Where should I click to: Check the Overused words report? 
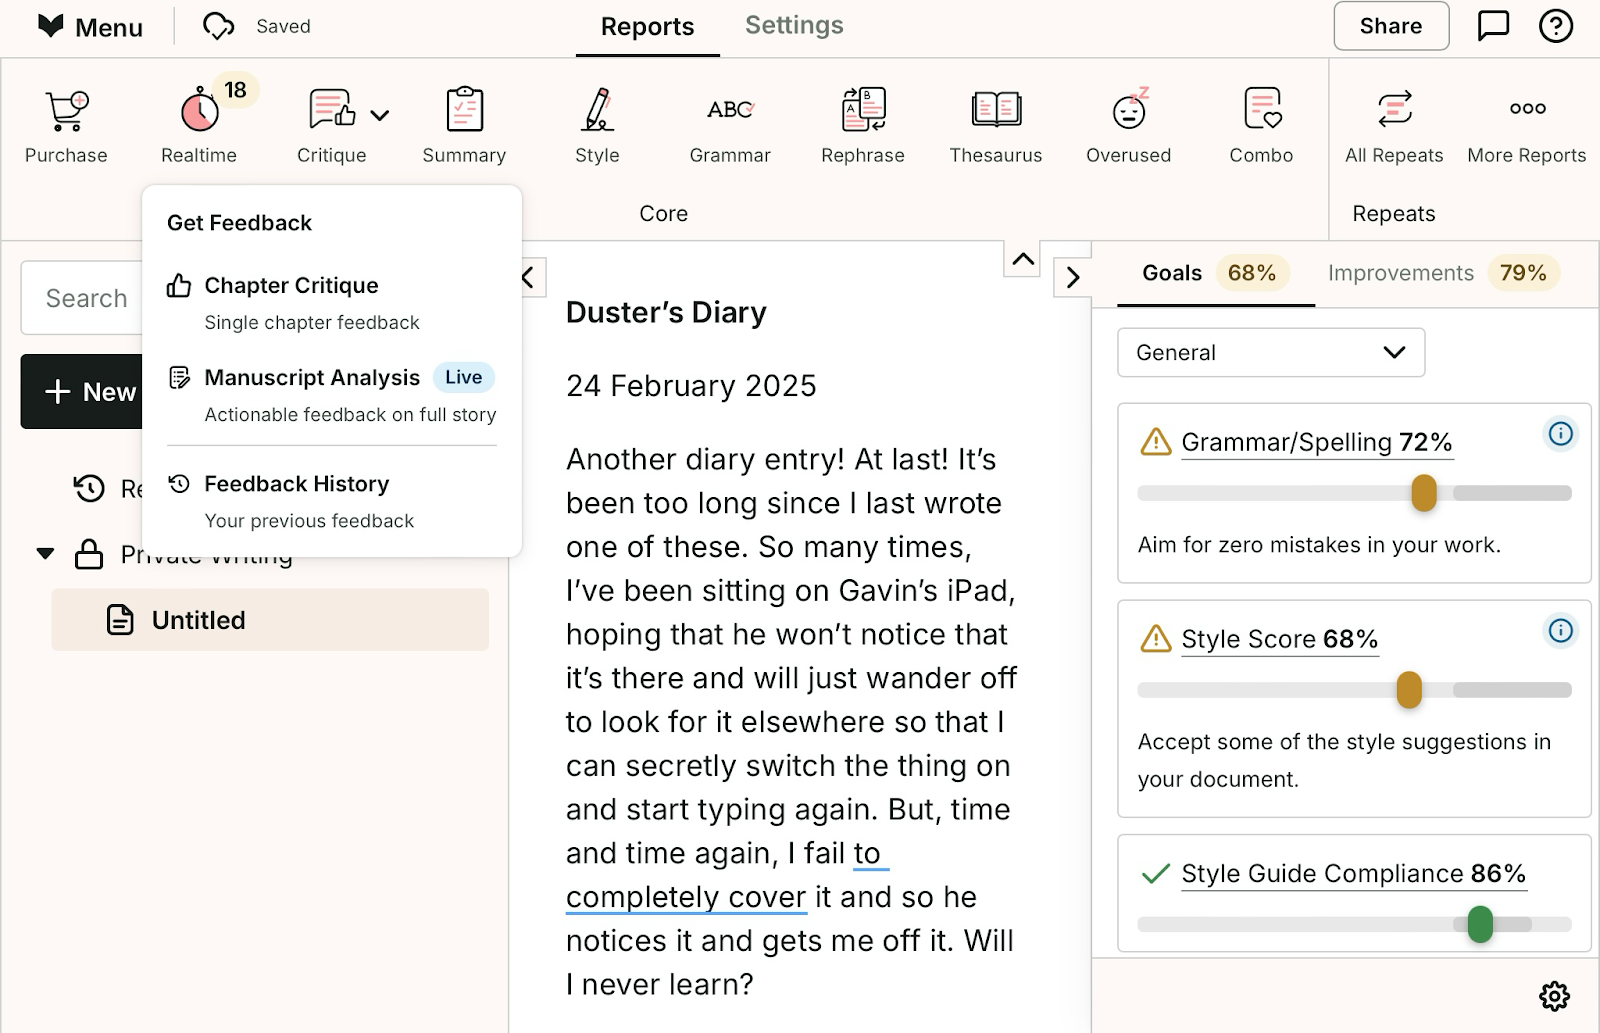1128,120
